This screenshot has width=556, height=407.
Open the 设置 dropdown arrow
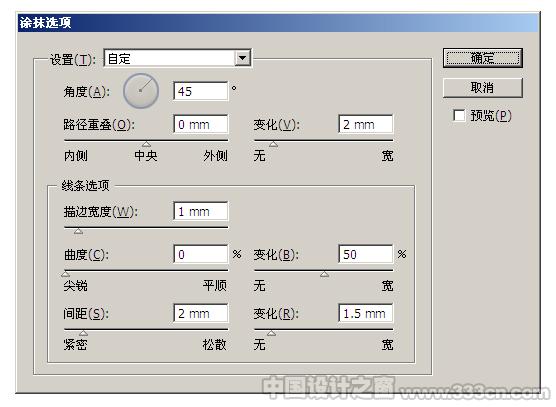point(243,58)
